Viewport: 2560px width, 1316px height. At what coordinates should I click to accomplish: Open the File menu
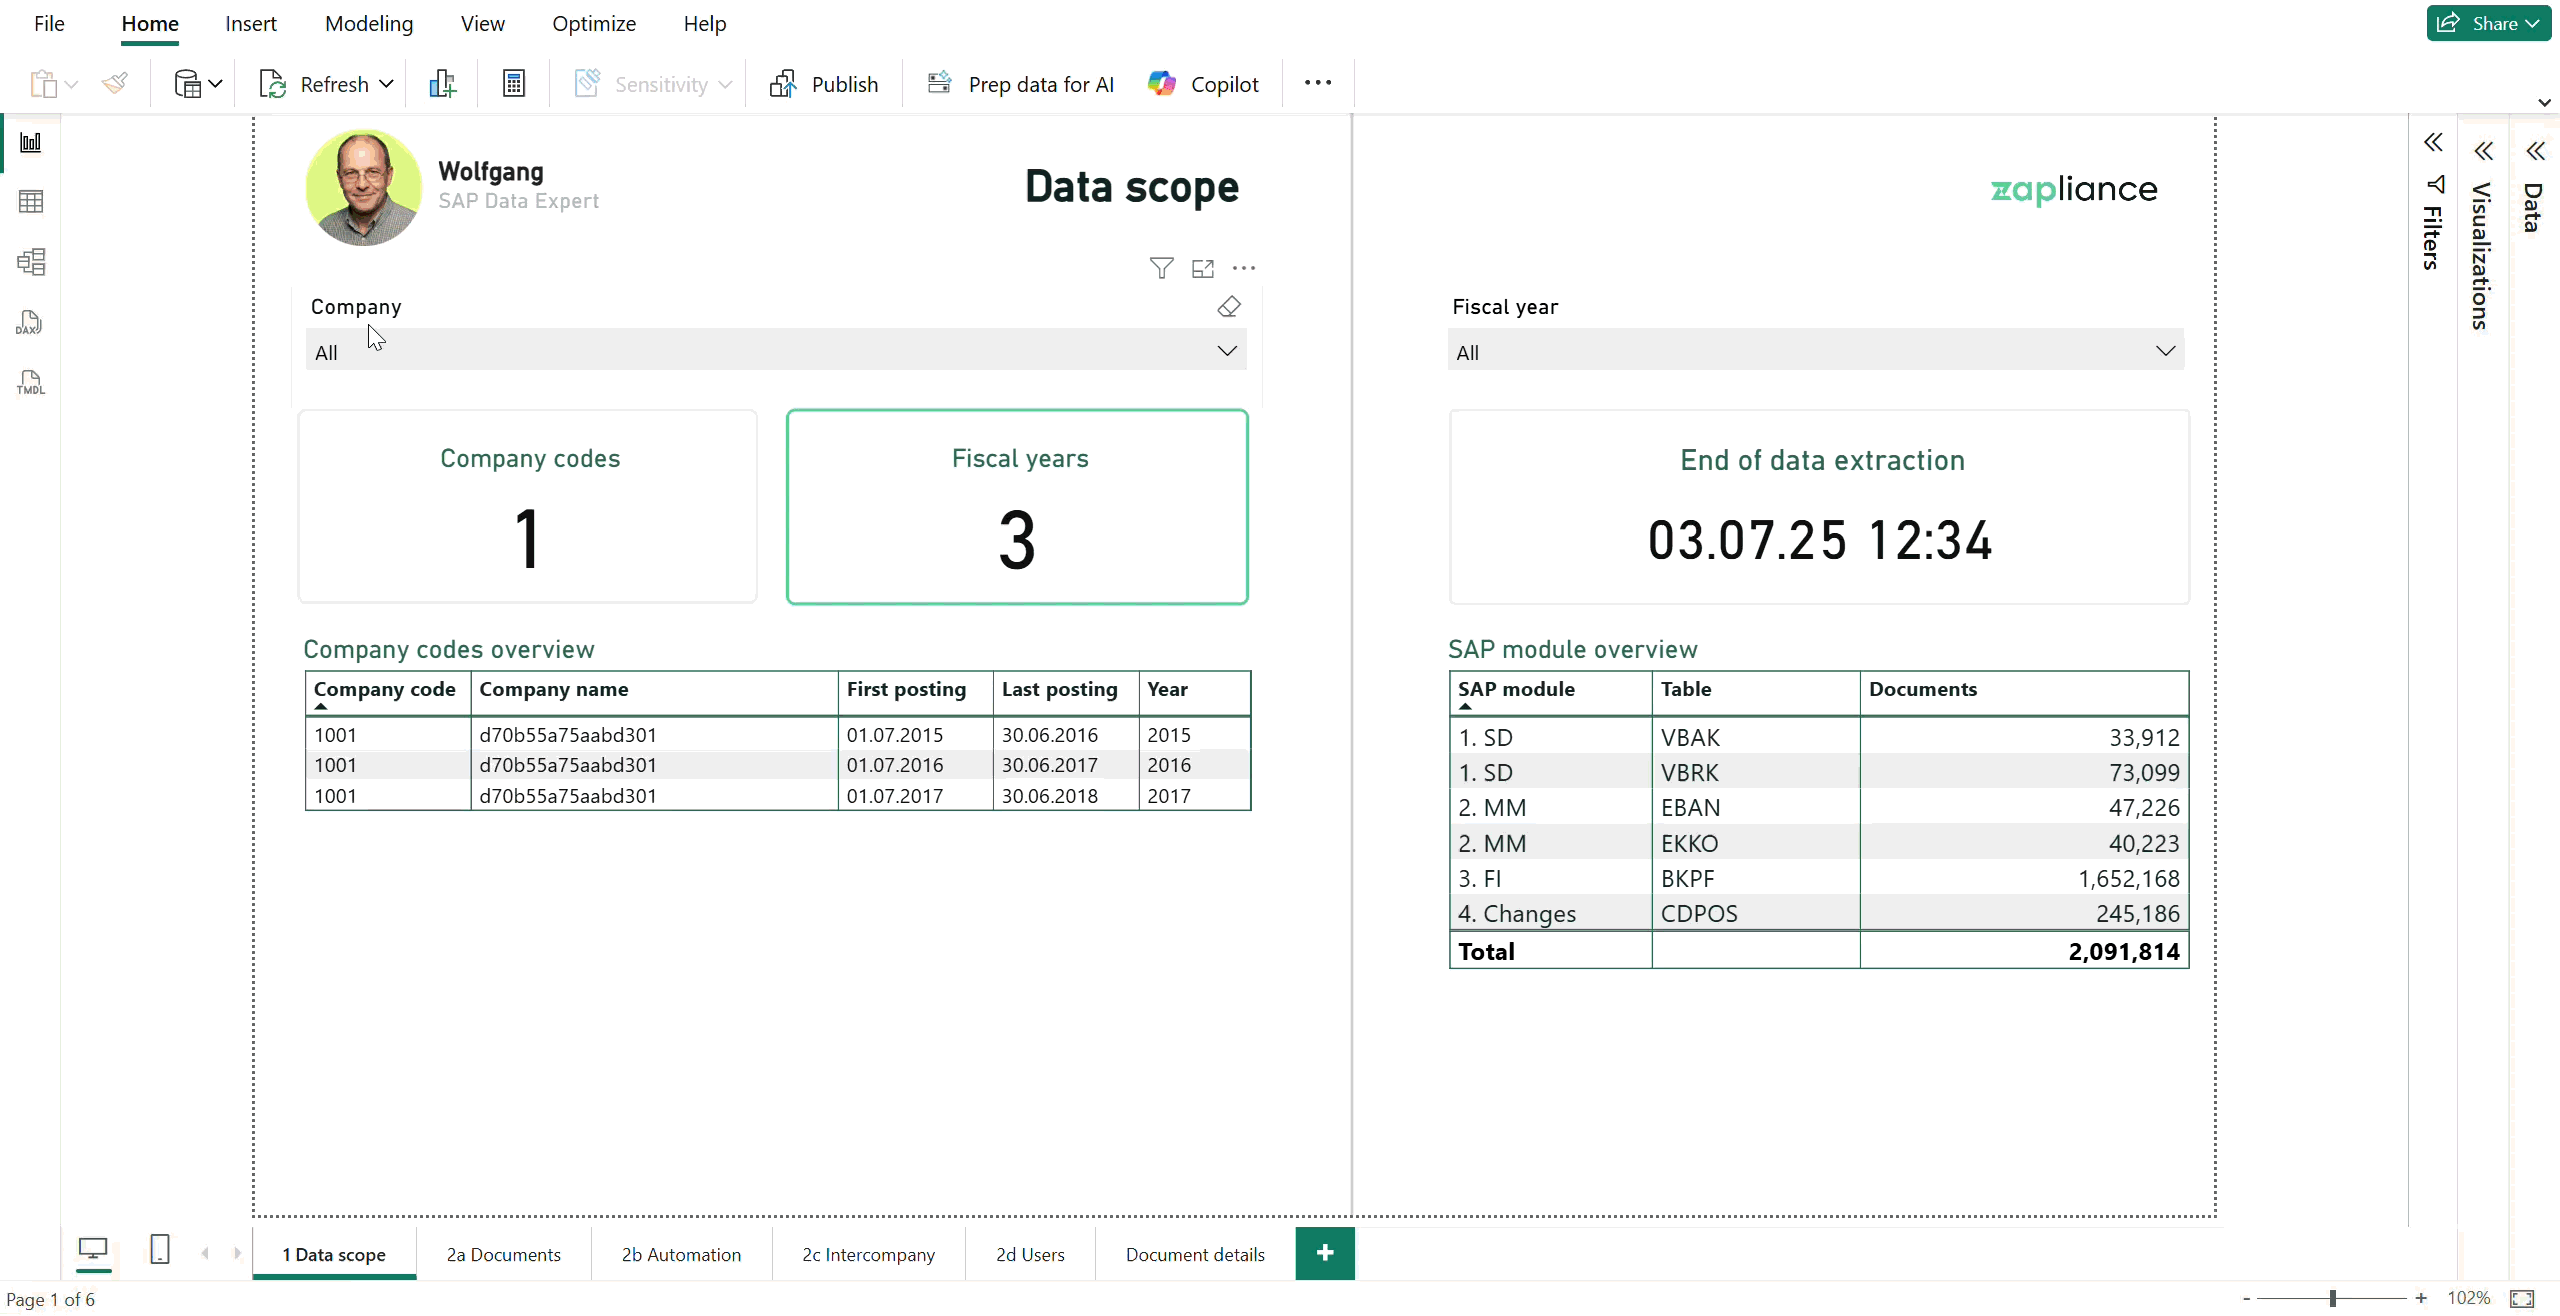click(x=49, y=23)
